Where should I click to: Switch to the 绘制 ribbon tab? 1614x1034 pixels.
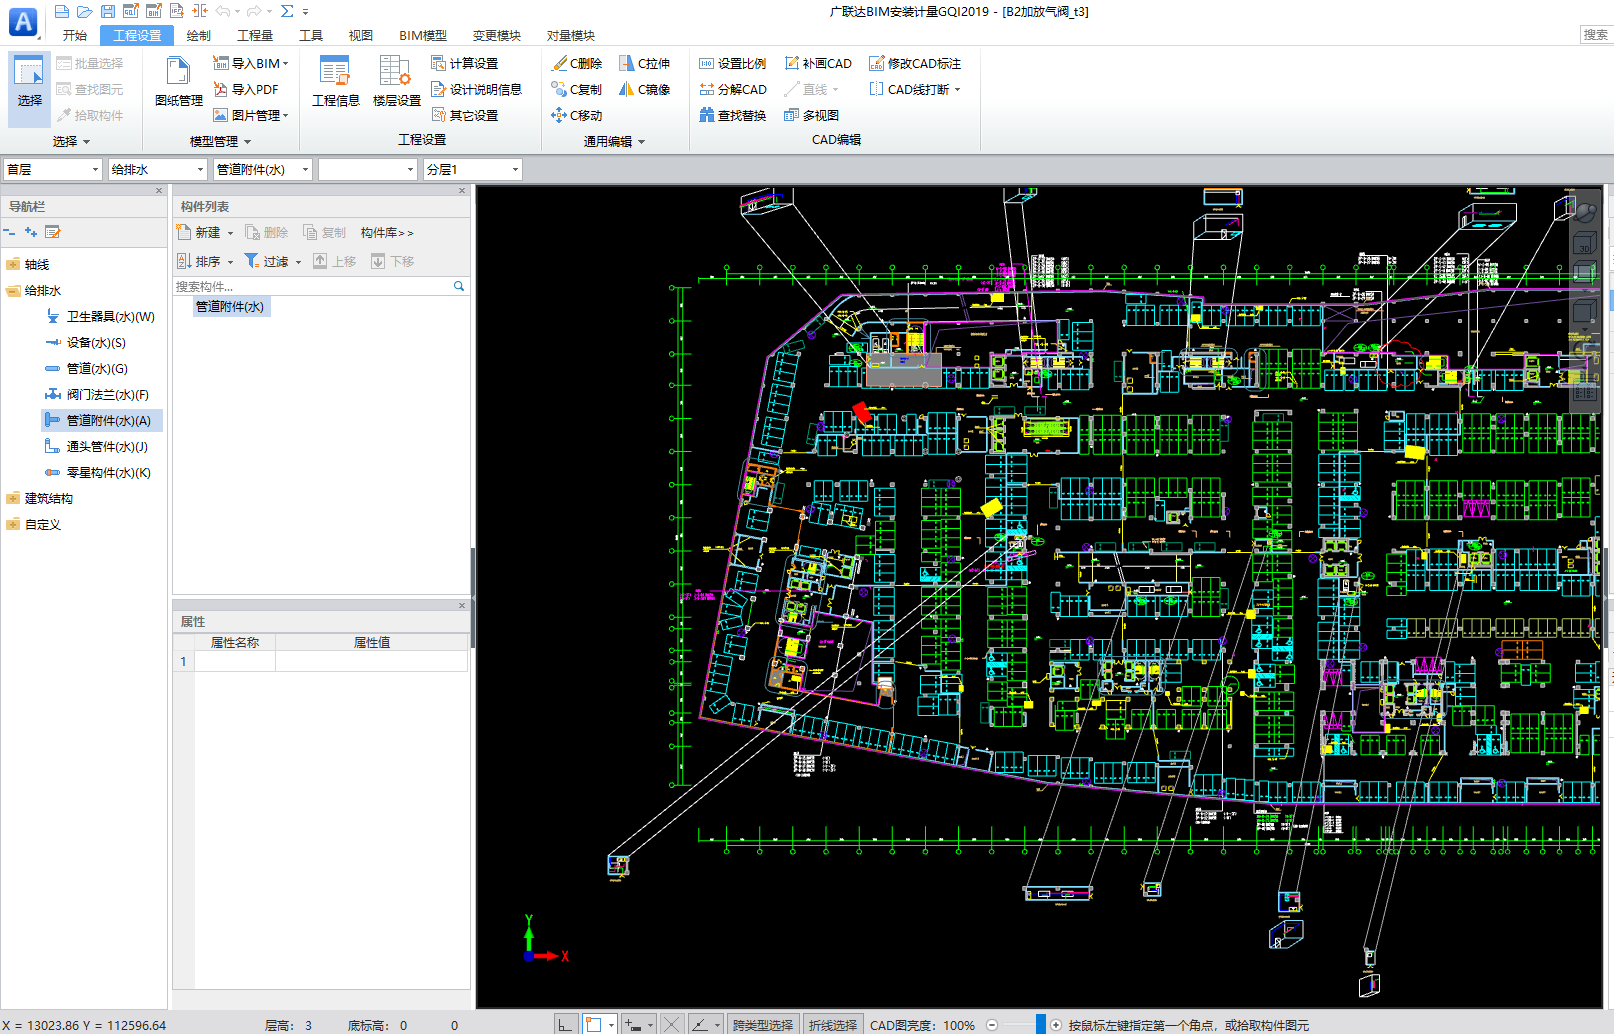[x=199, y=35]
